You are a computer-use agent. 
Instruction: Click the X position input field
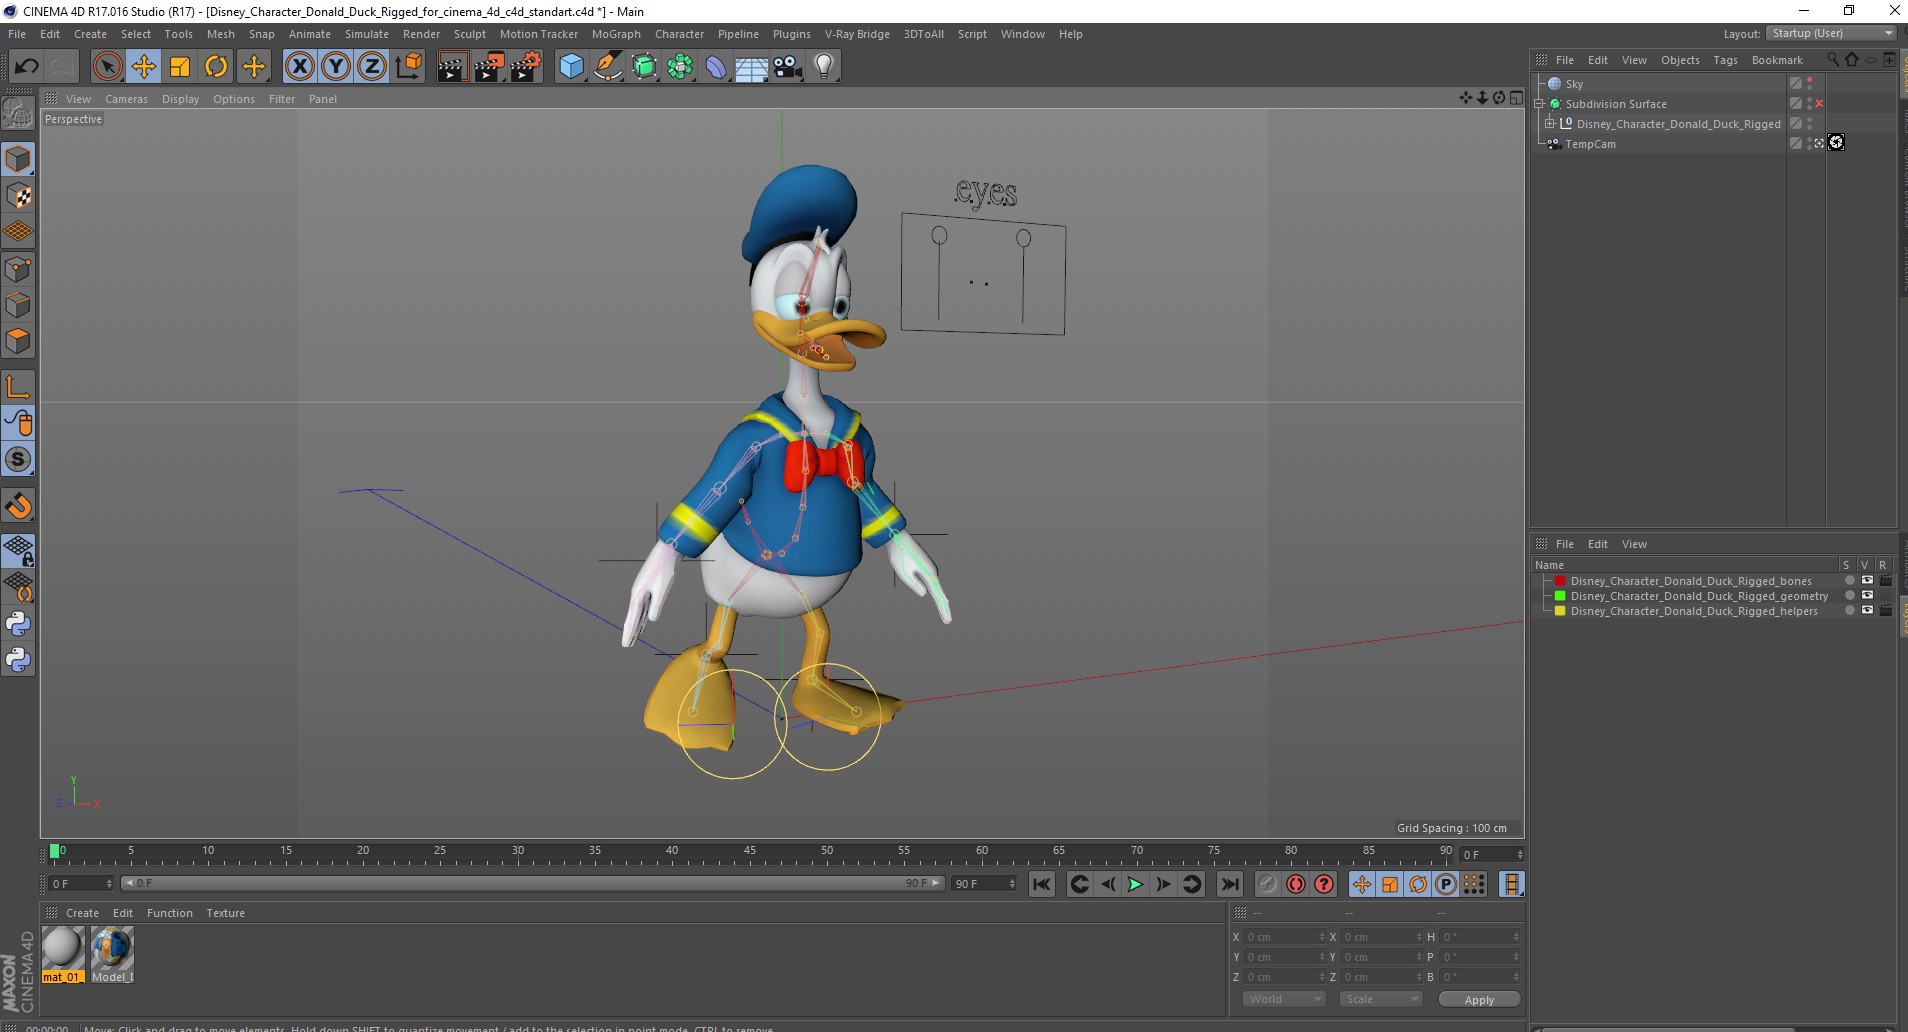(x=1284, y=937)
